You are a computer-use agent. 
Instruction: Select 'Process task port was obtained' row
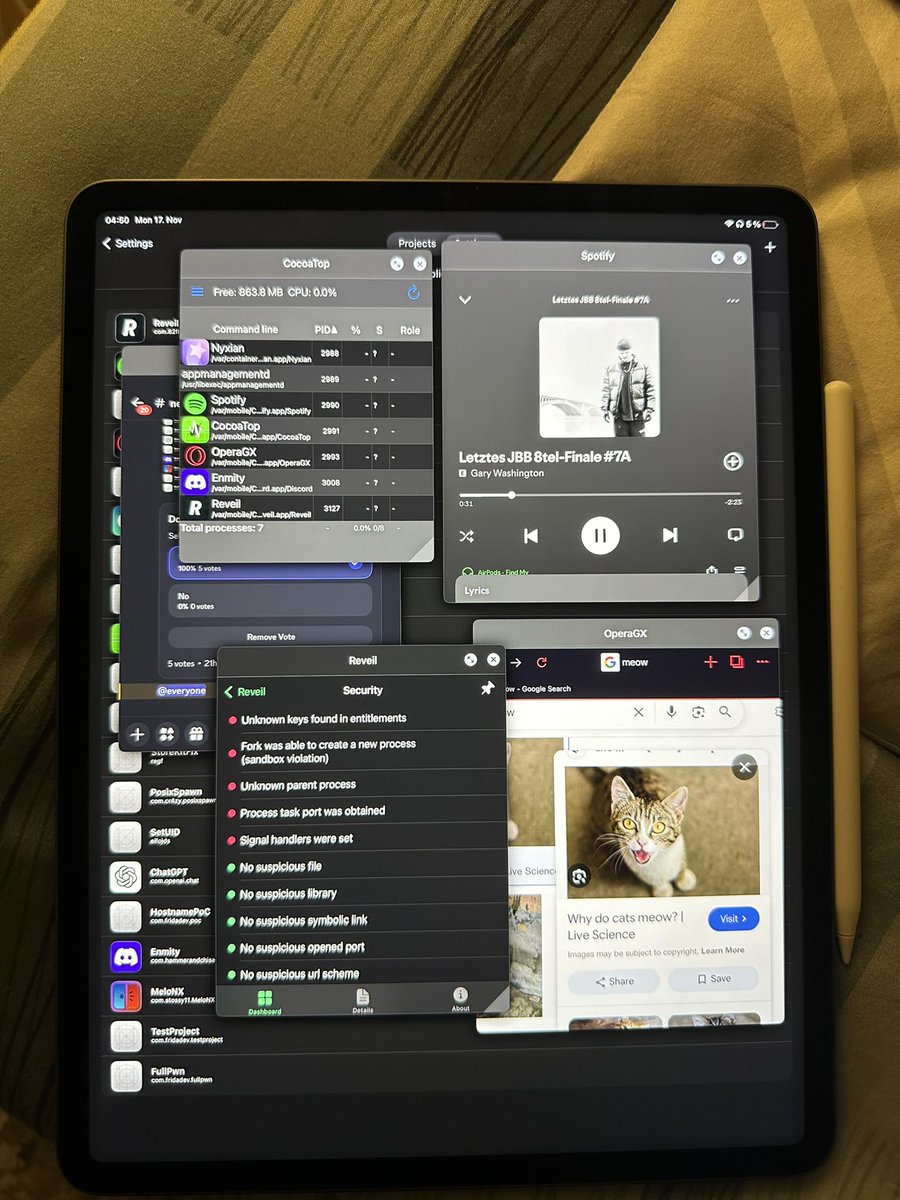pyautogui.click(x=365, y=812)
